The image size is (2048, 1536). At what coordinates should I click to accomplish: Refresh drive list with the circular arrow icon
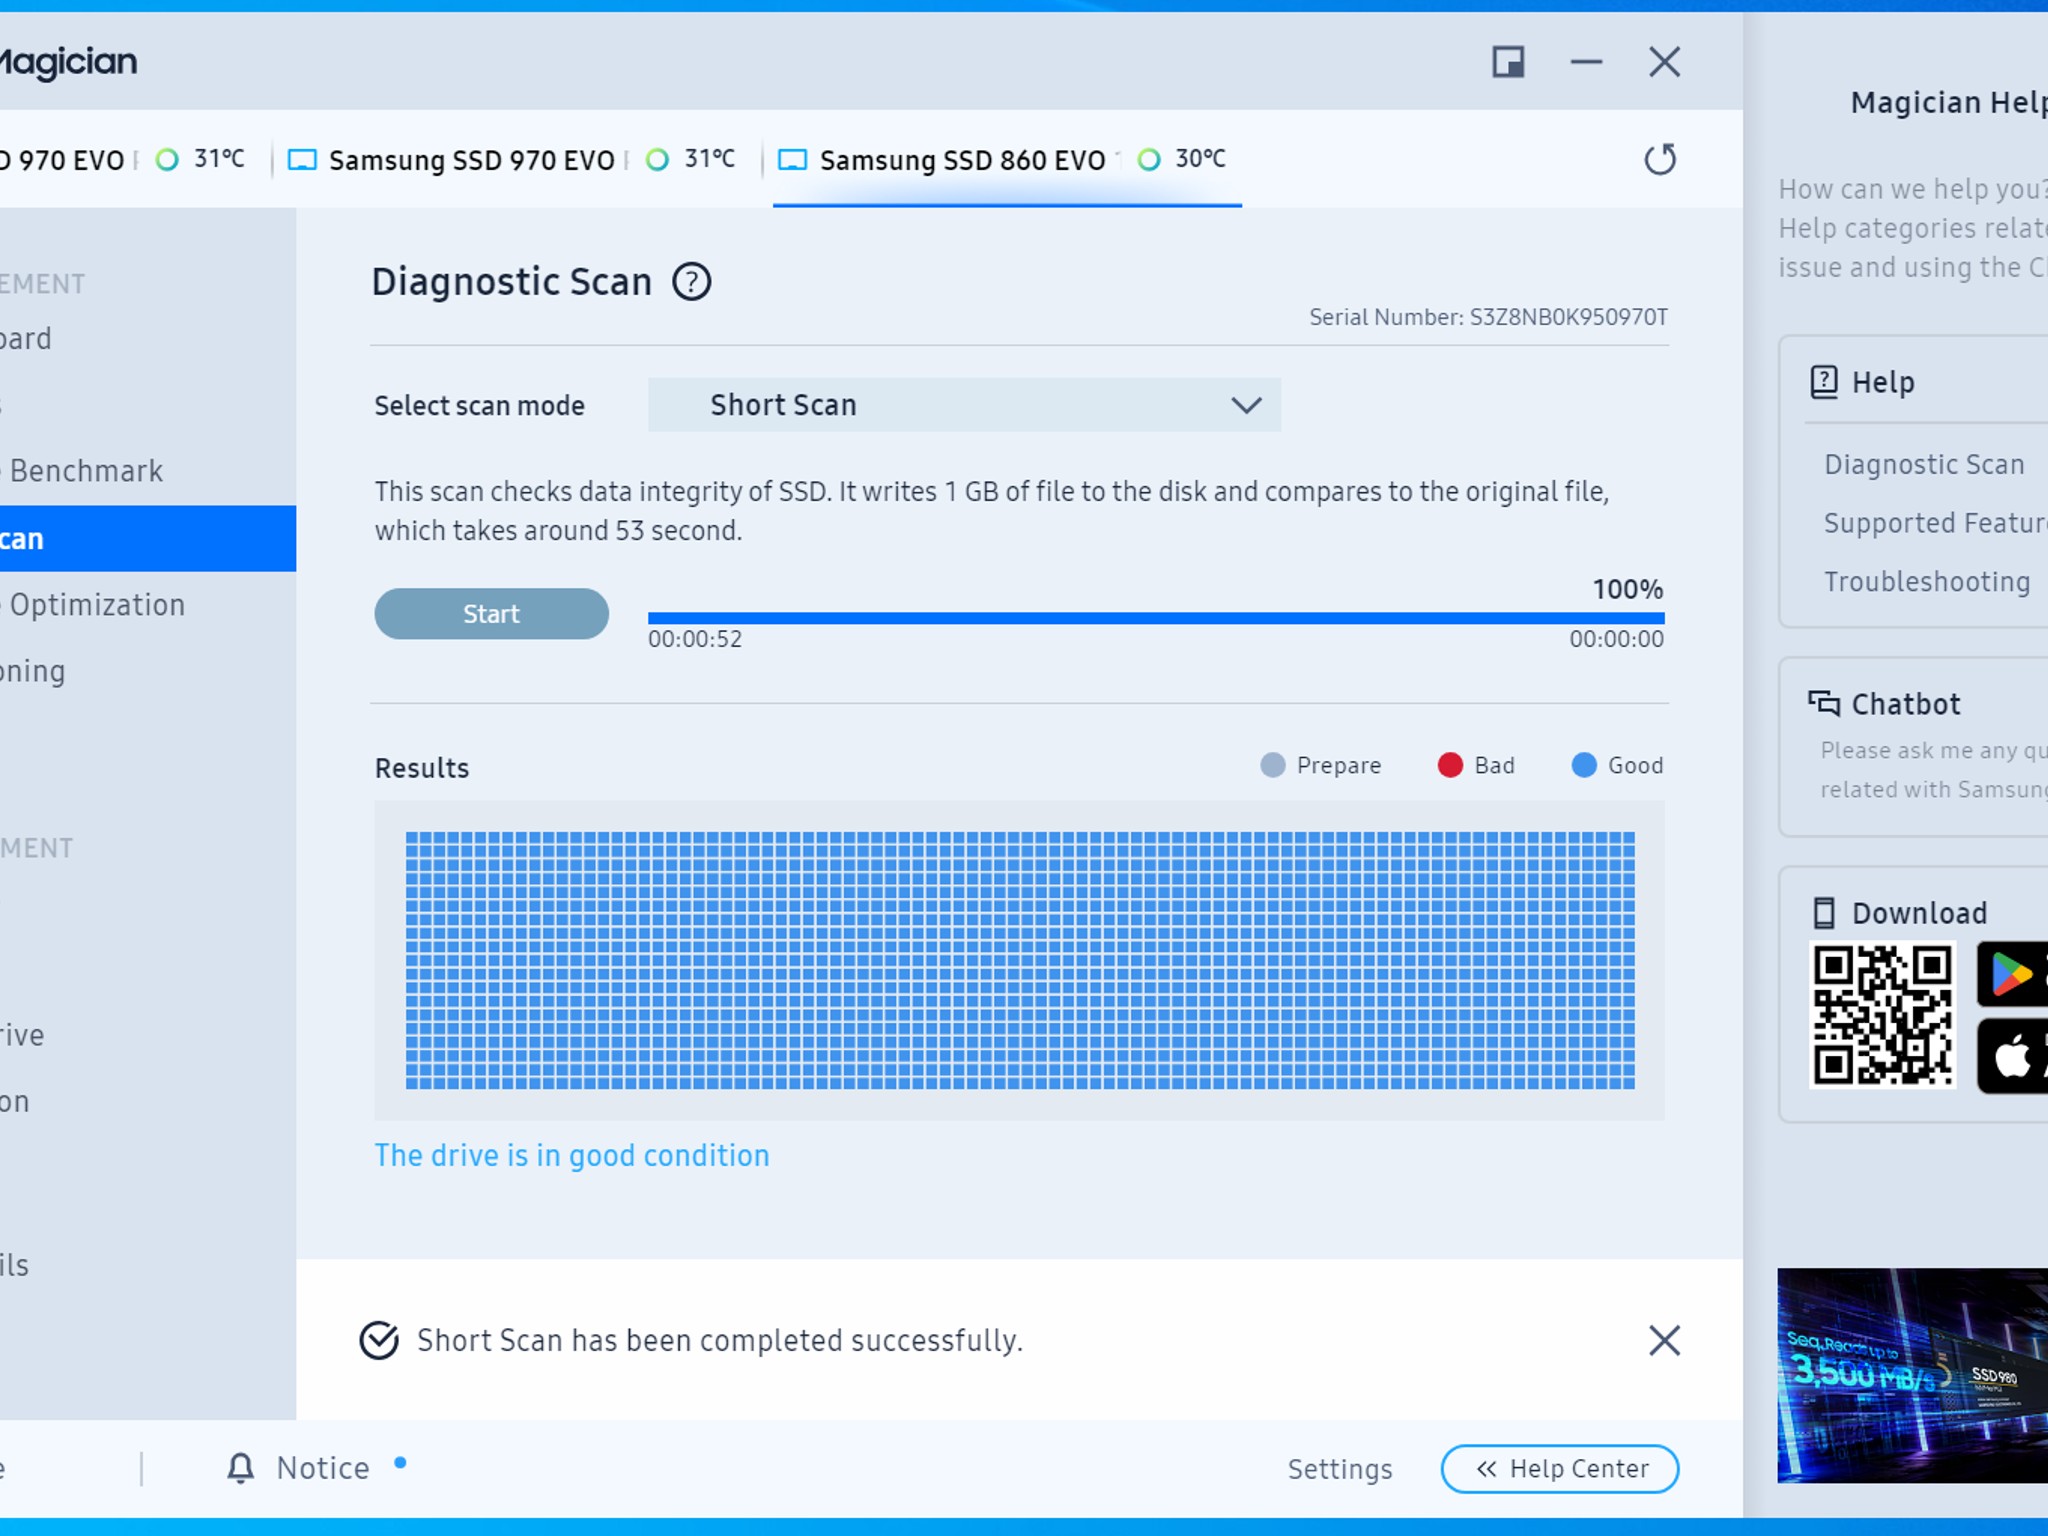point(1660,160)
